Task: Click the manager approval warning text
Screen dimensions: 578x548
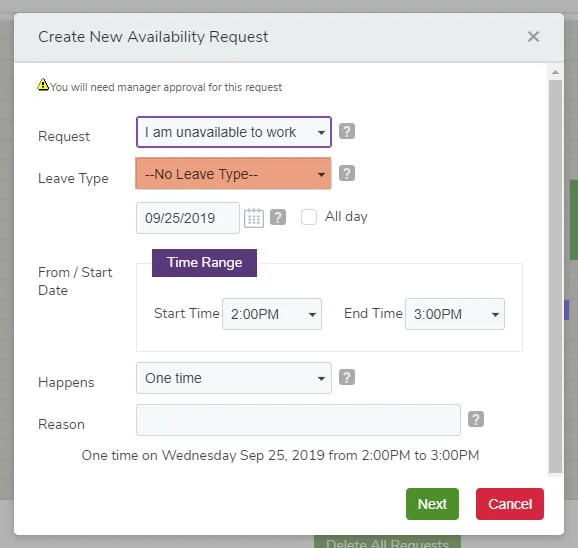Action: tap(166, 87)
